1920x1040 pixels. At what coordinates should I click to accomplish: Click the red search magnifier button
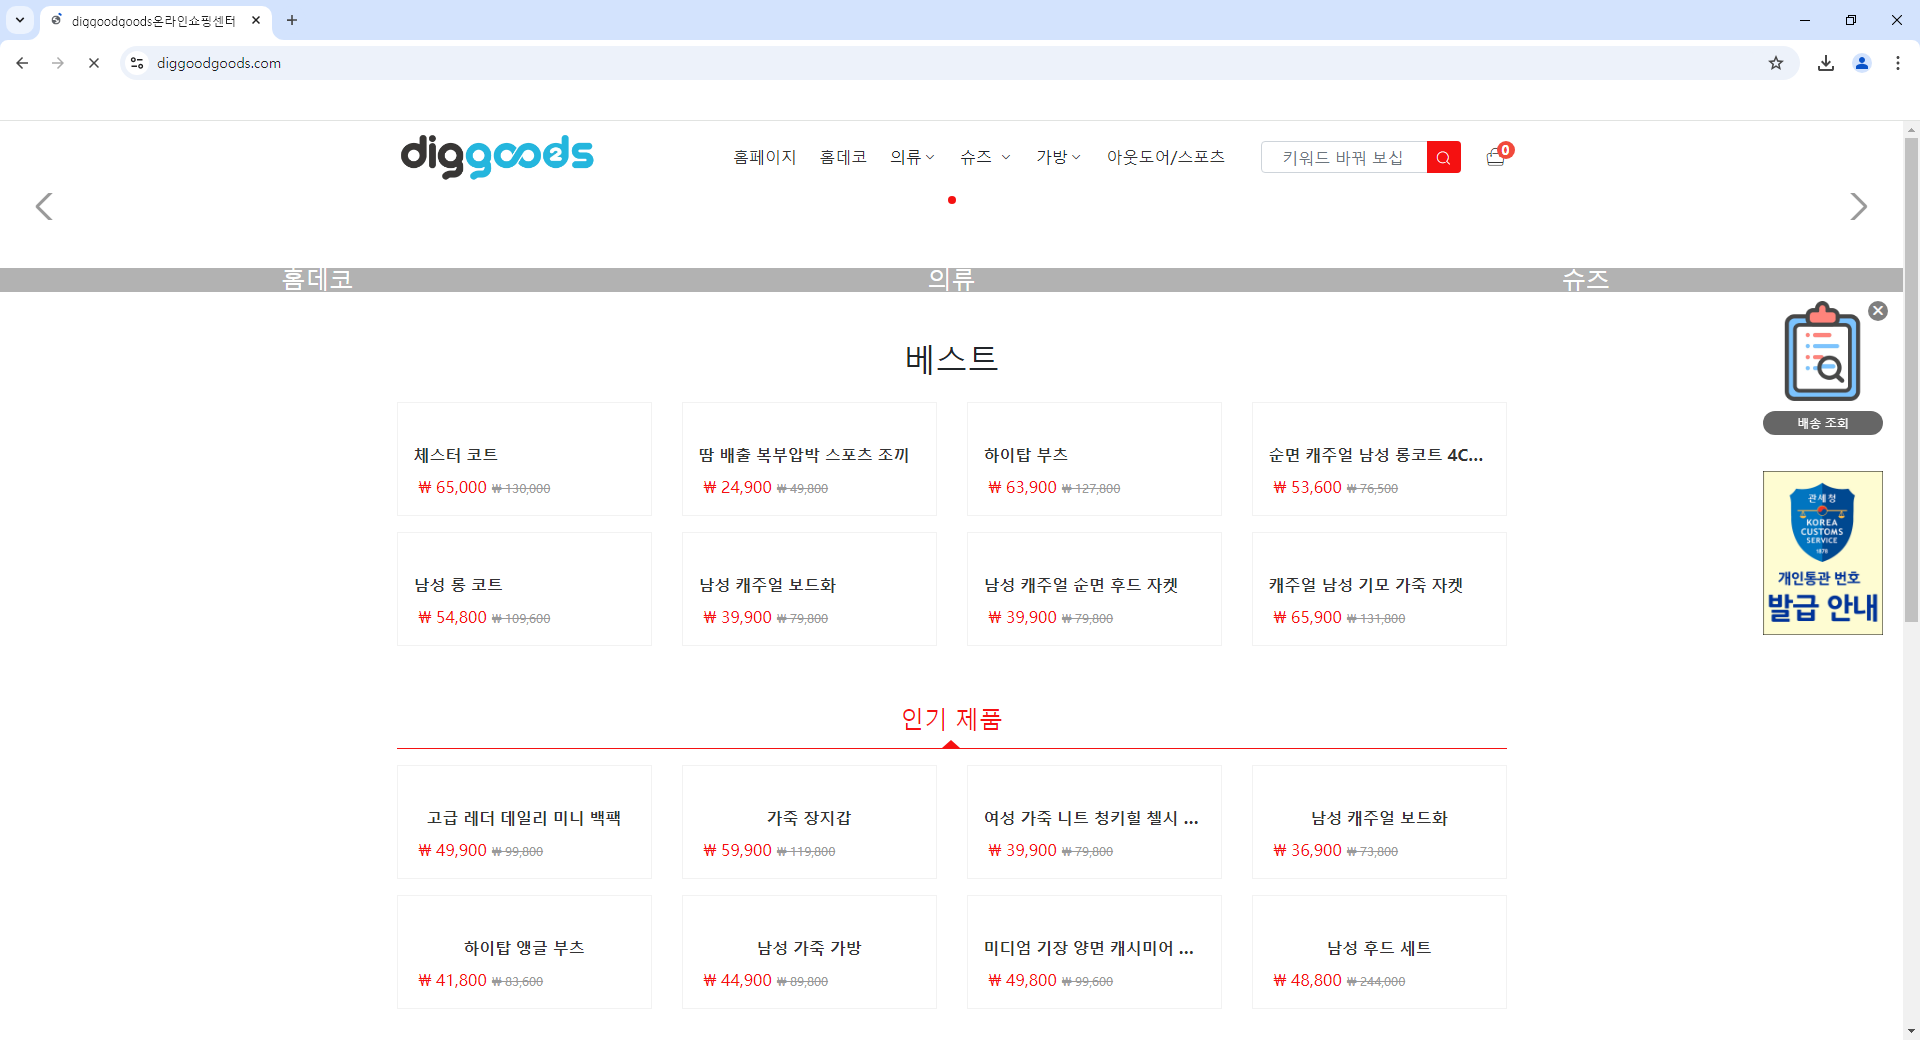[x=1443, y=157]
